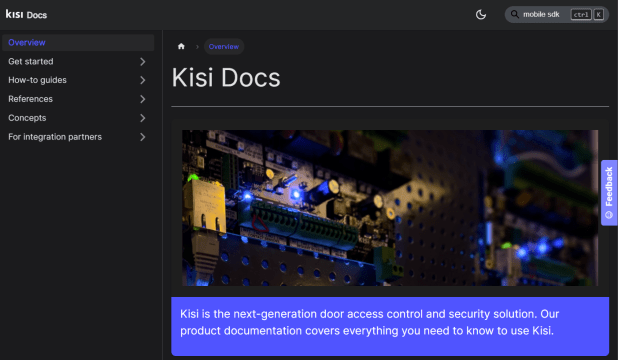Expand the For integration partners chevron
This screenshot has height=360, width=640.
tap(142, 137)
